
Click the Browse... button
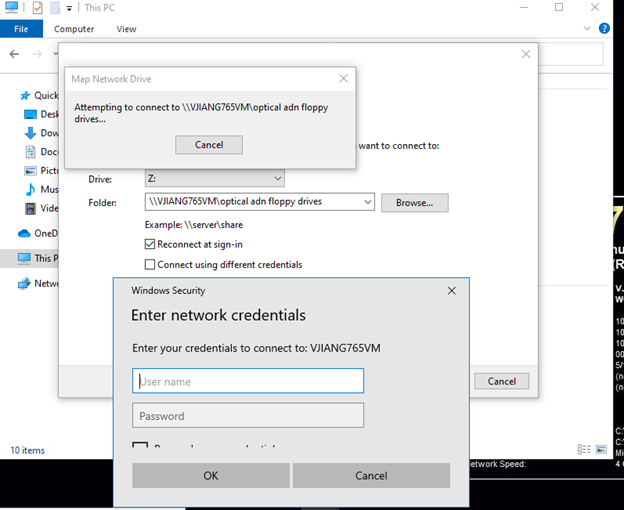click(x=415, y=203)
